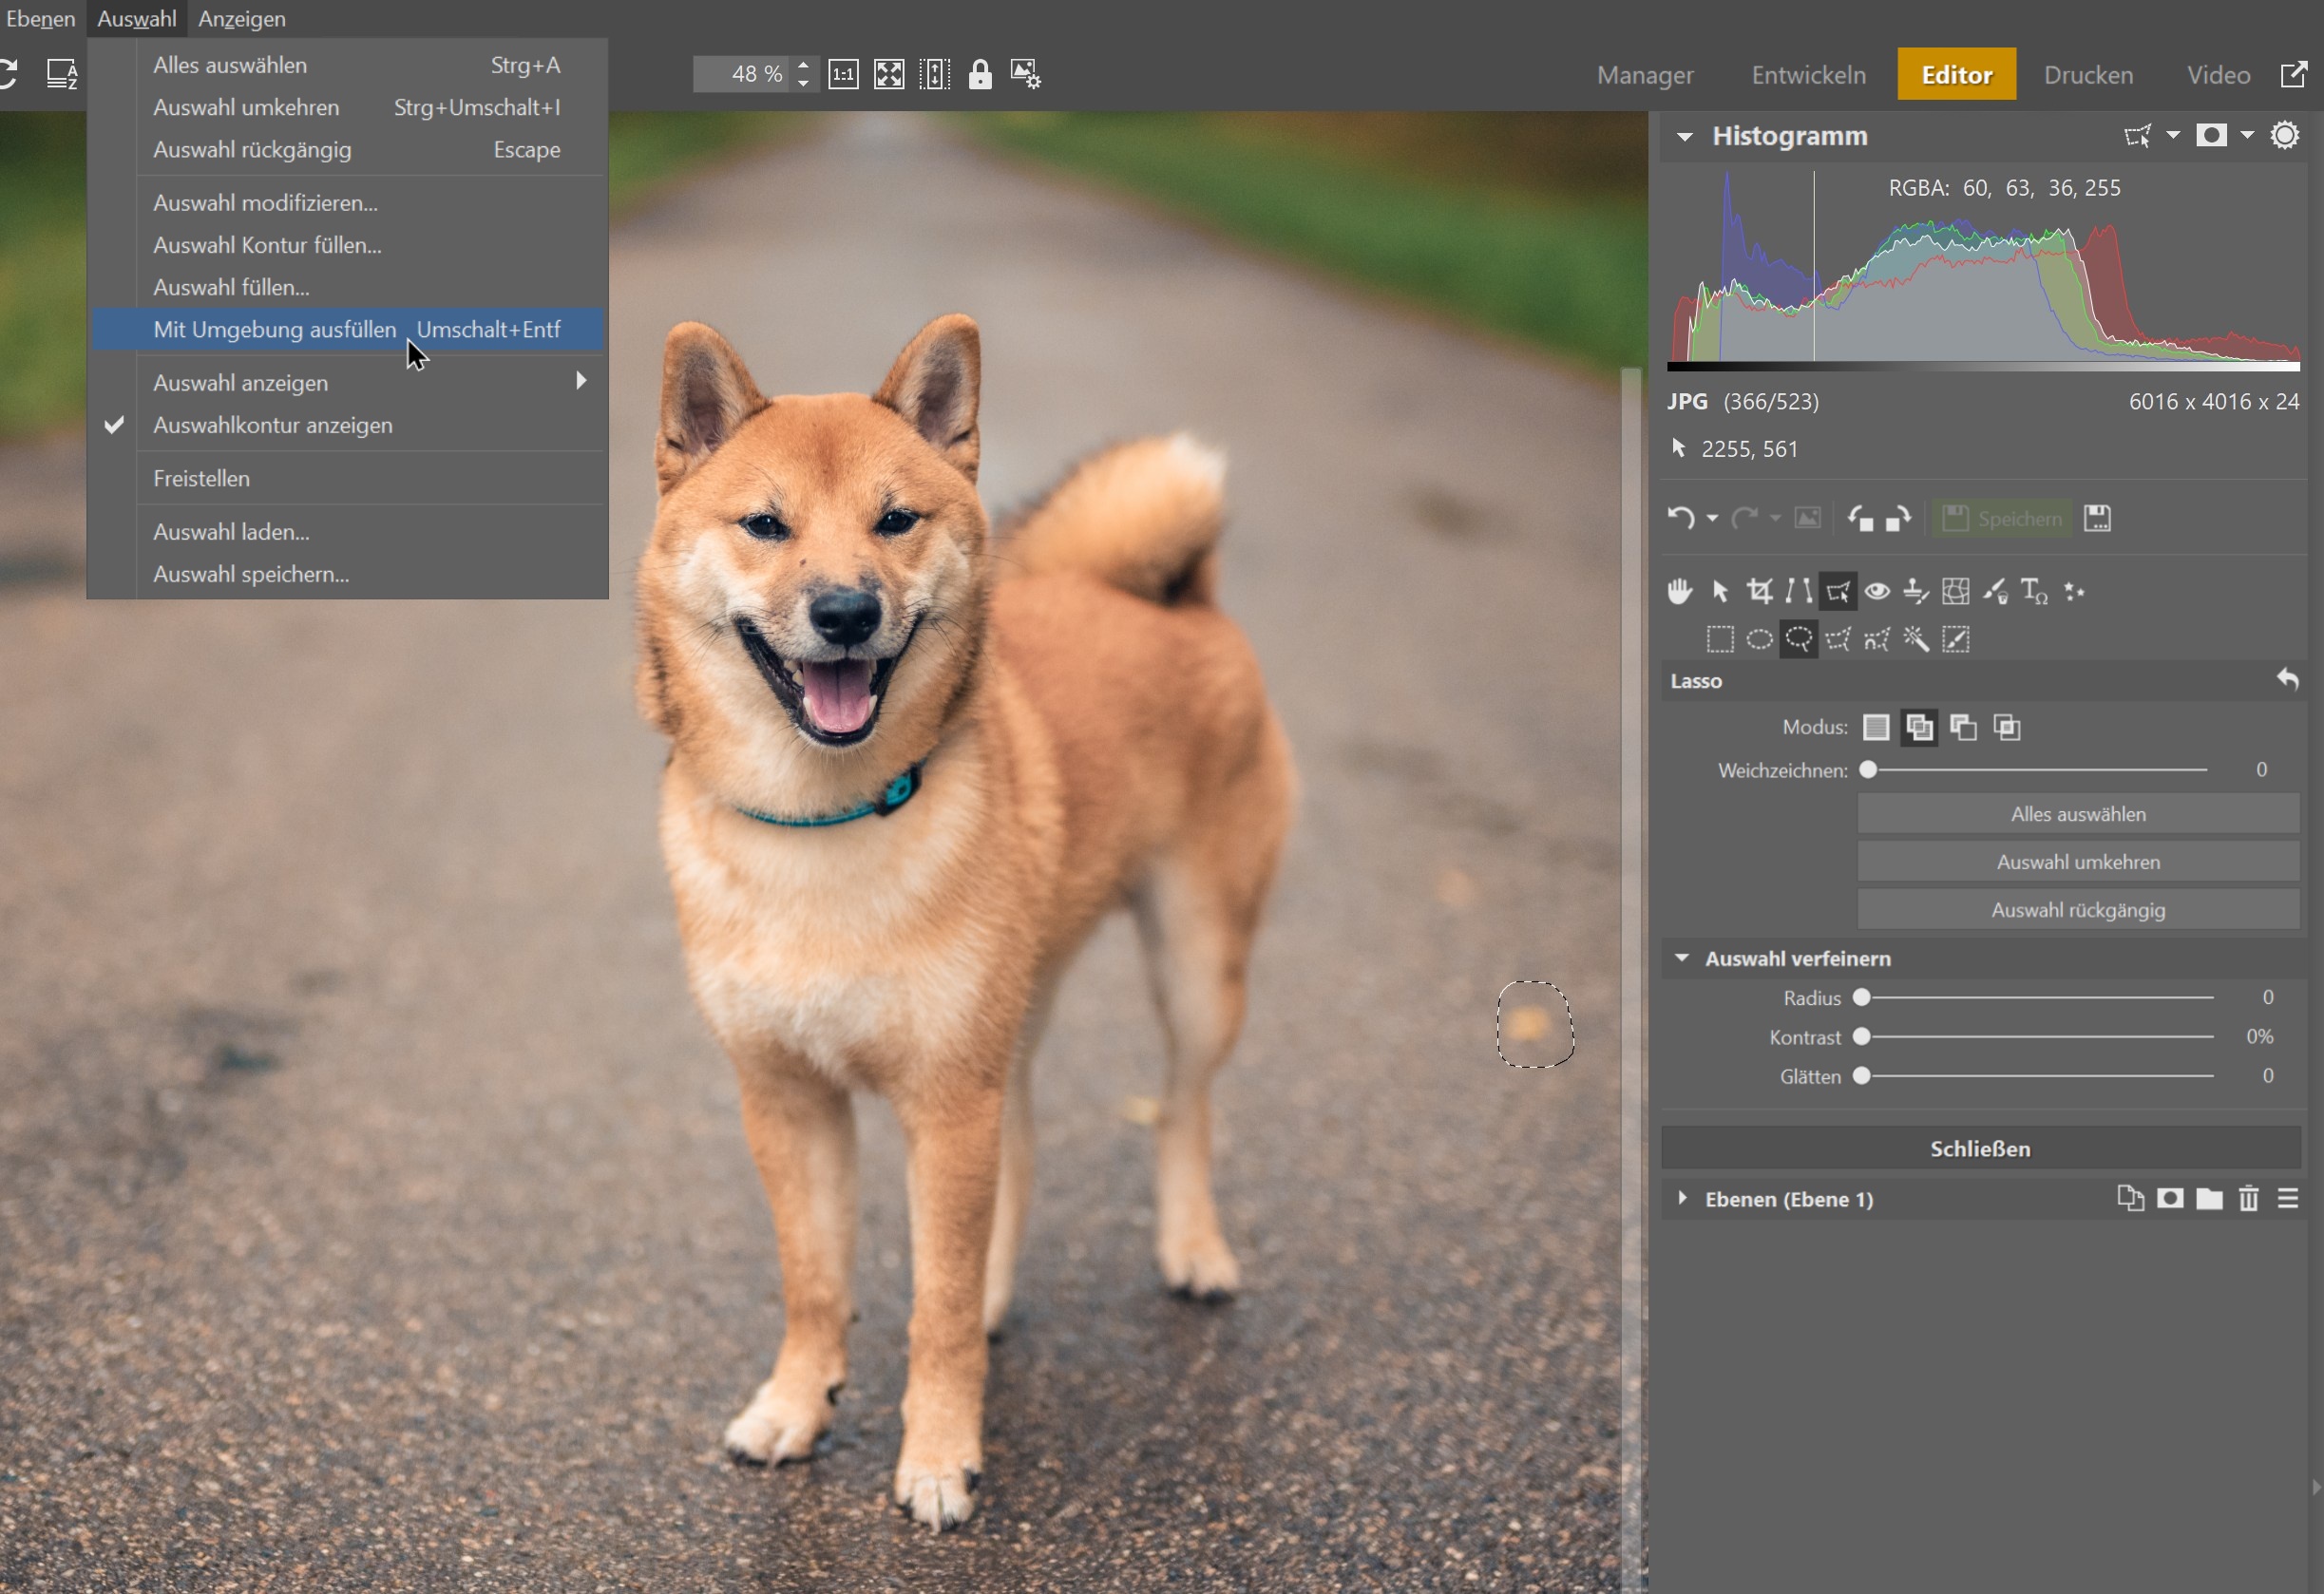The image size is (2324, 1594).
Task: Select the arrow pointer tool
Action: pyautogui.click(x=1720, y=591)
